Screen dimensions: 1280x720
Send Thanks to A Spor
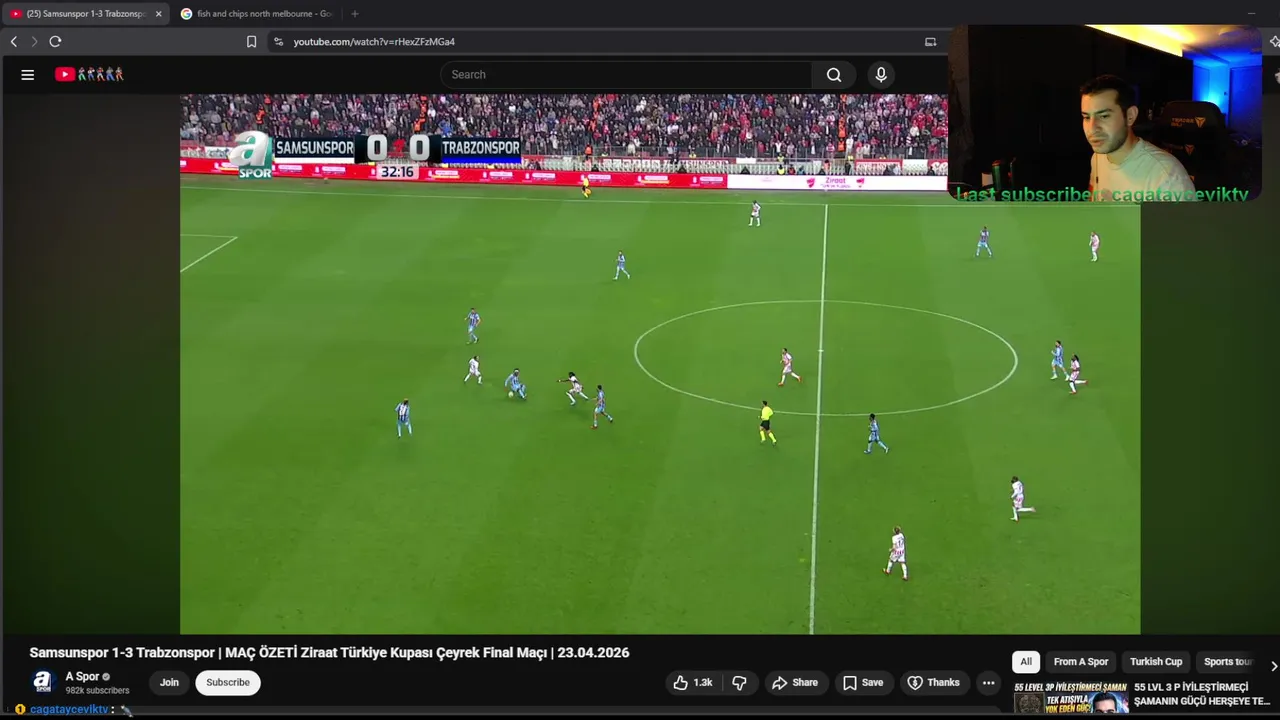pyautogui.click(x=933, y=682)
